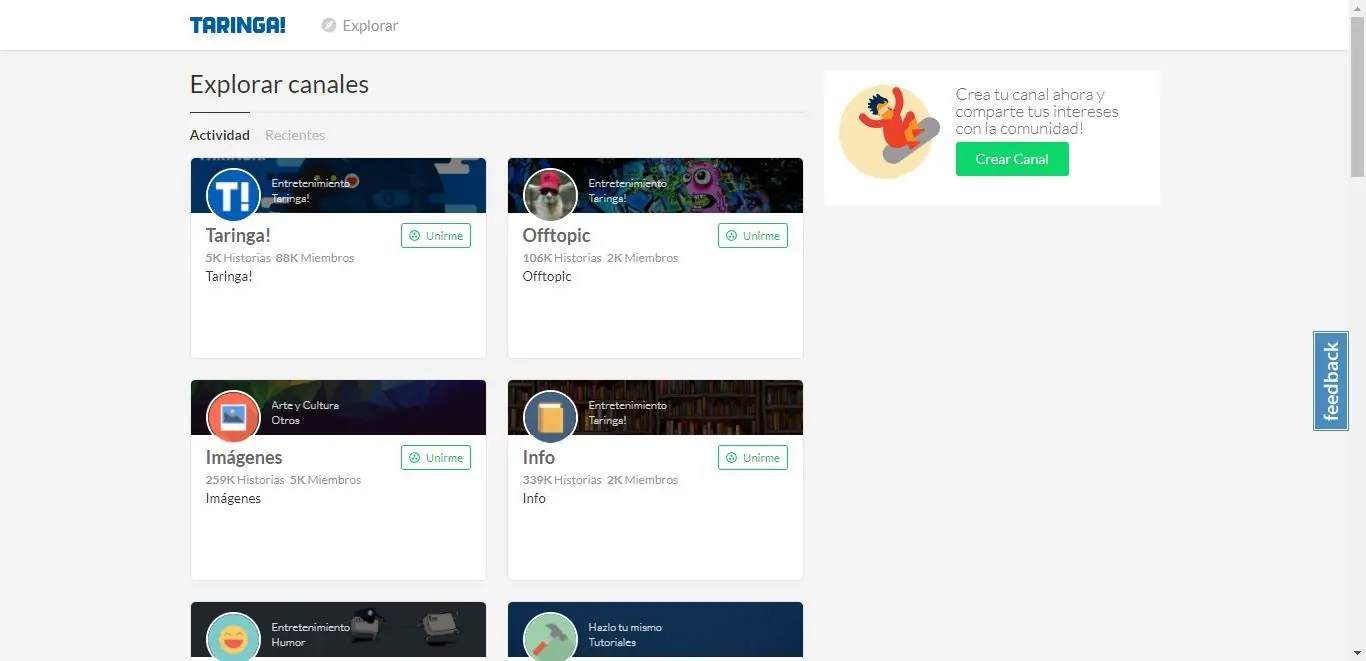
Task: Click '259K Historias' under Imágenes channel
Action: pos(245,480)
